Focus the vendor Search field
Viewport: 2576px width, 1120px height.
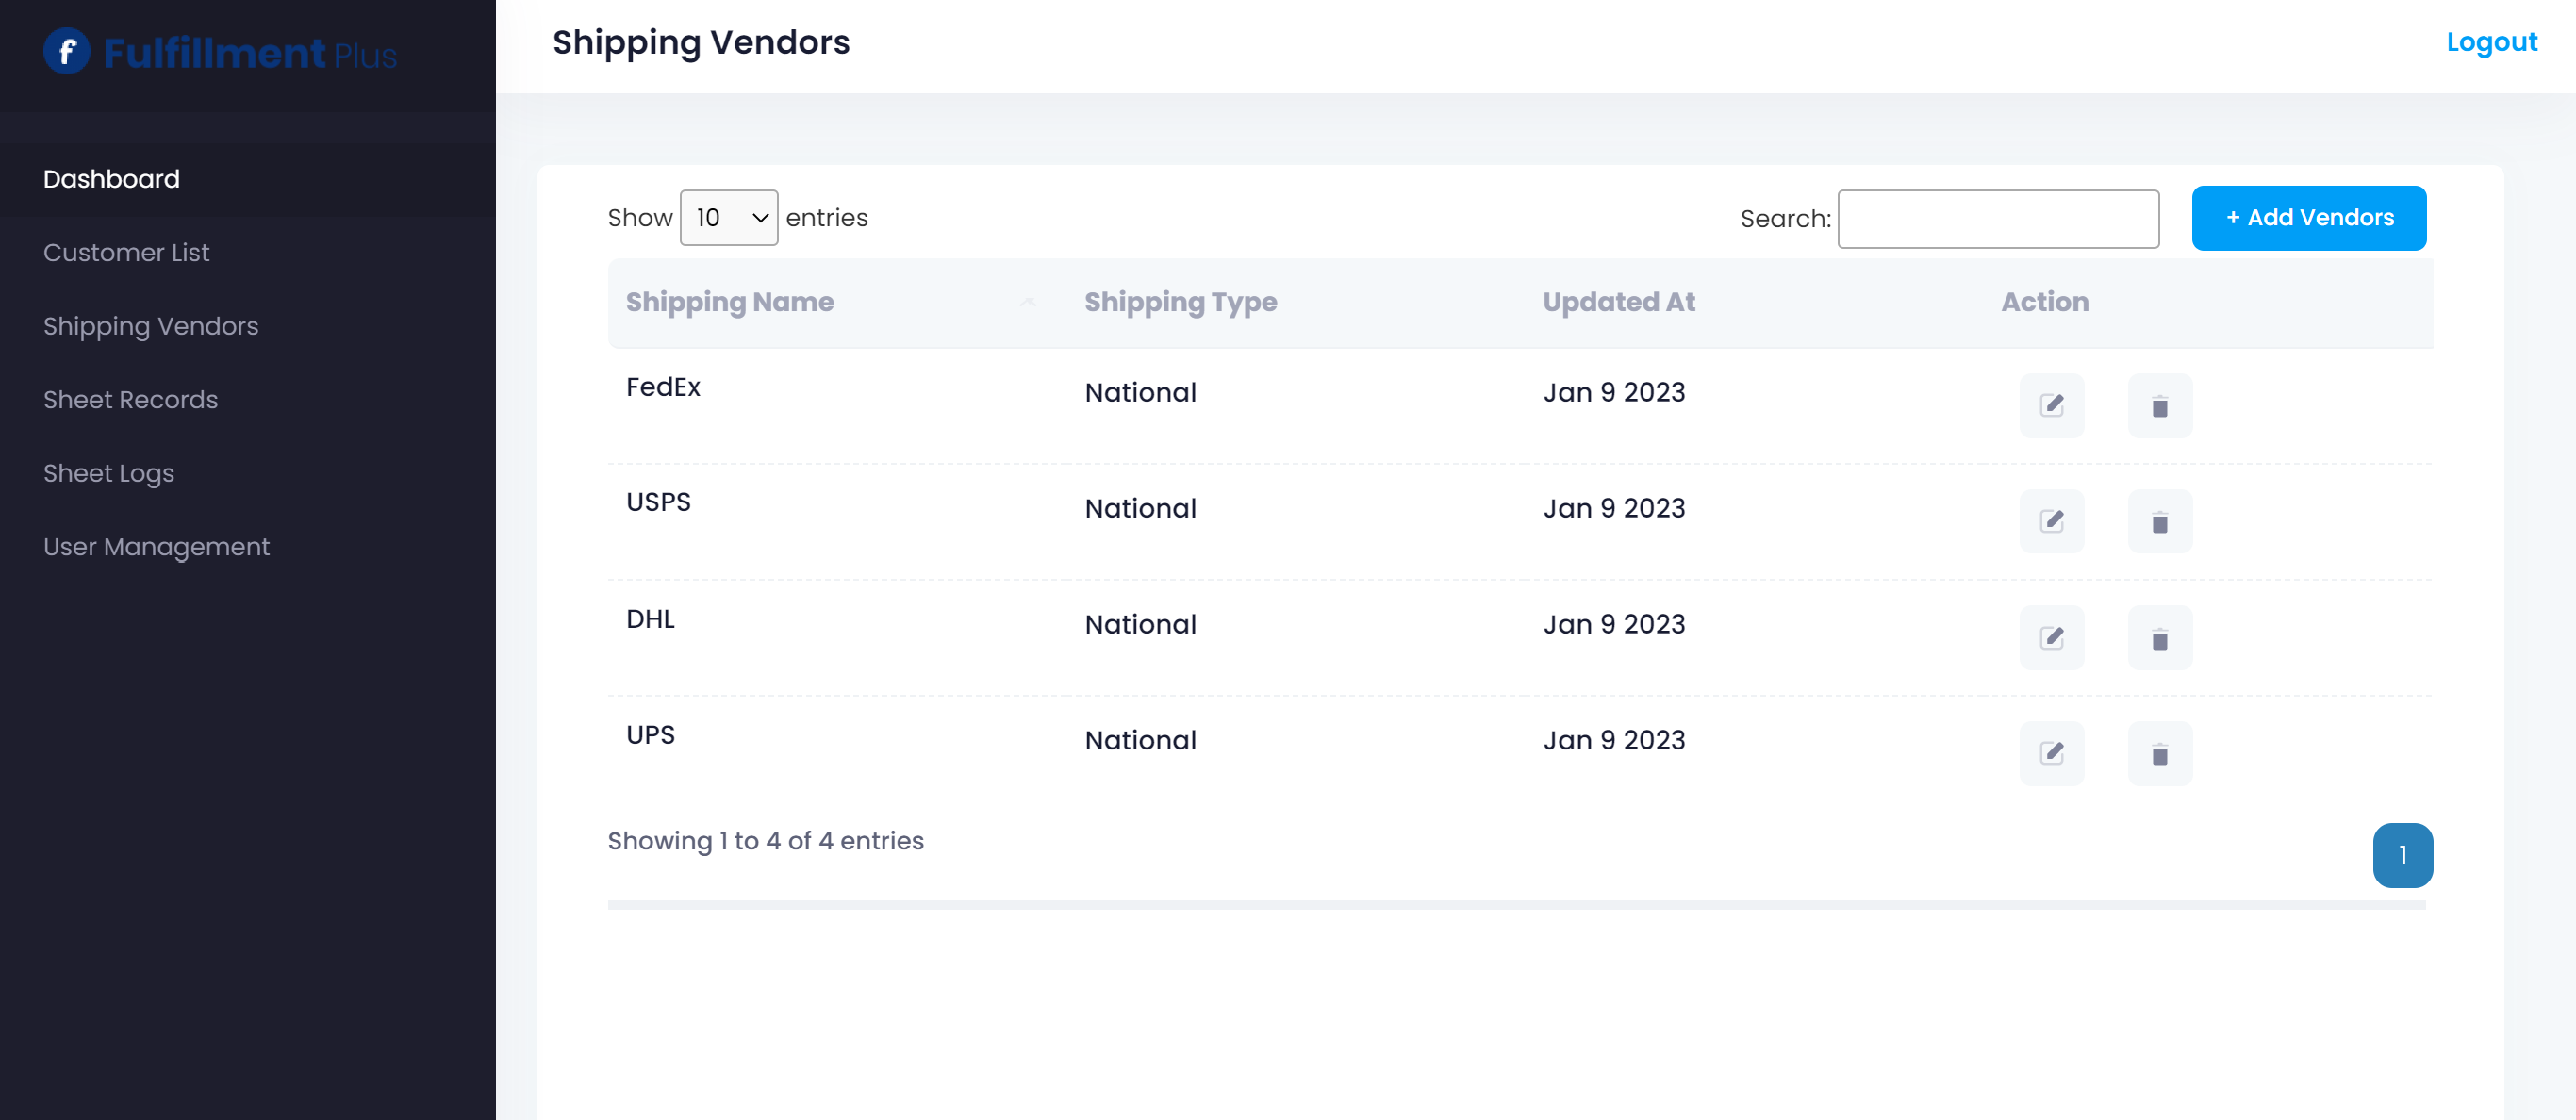(x=1998, y=218)
